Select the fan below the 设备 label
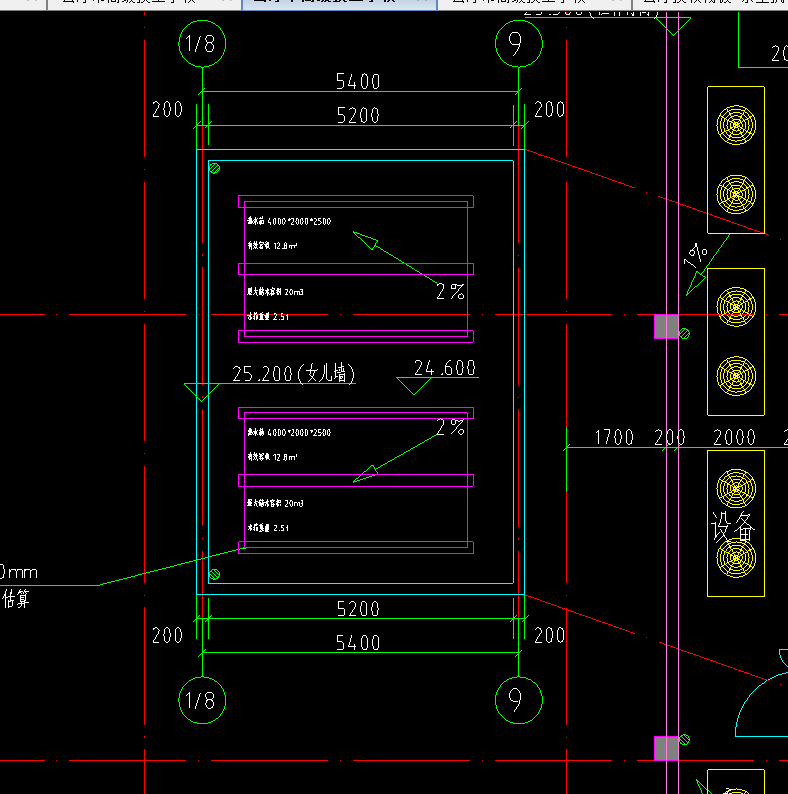The width and height of the screenshot is (788, 794). tap(736, 558)
